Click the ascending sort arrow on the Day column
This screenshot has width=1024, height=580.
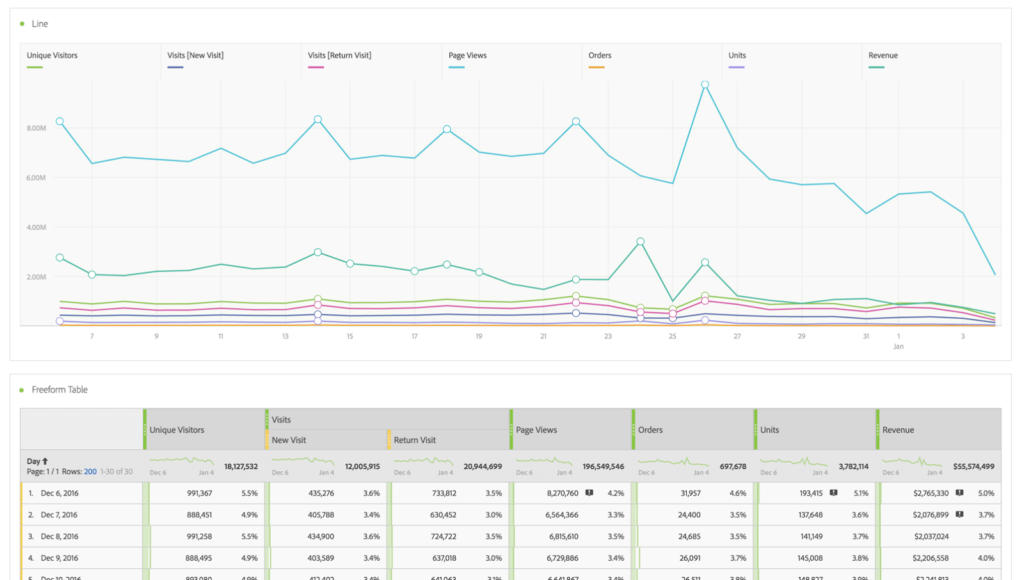click(44, 459)
